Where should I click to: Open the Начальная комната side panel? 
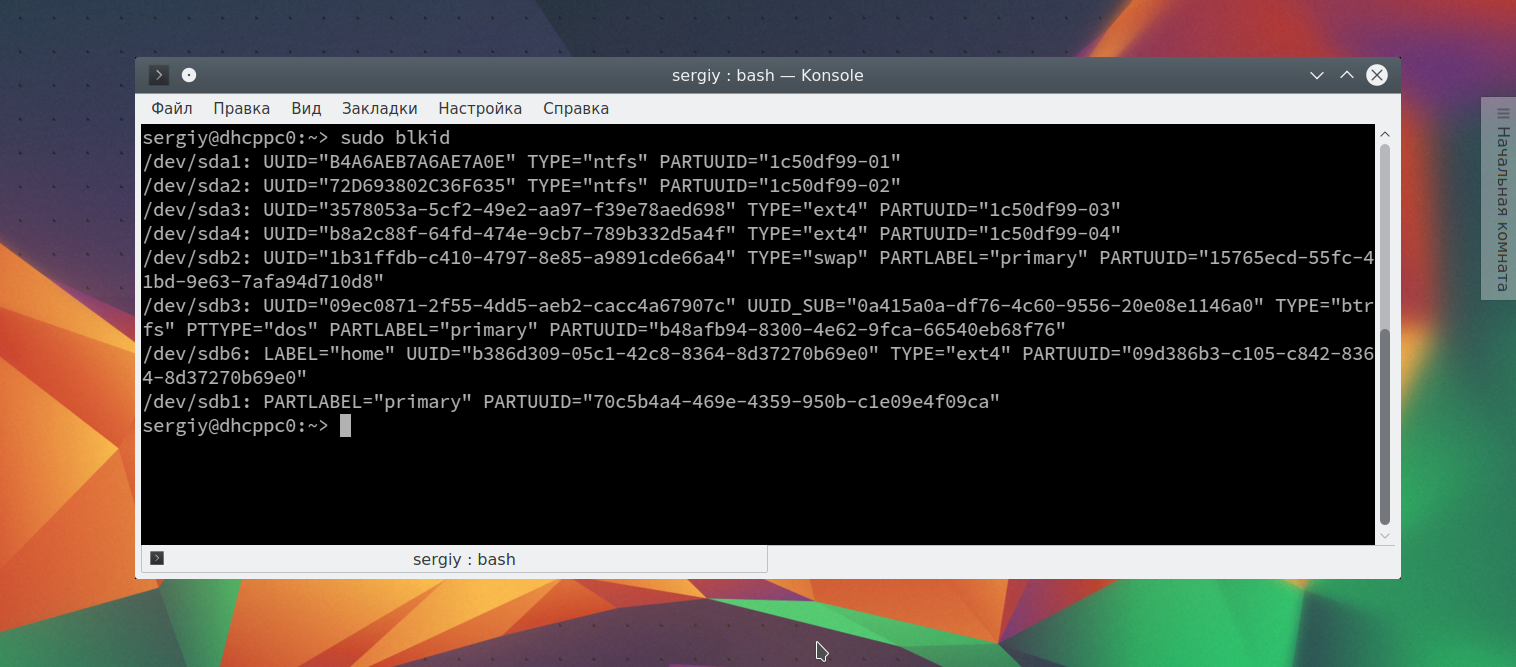pos(1499,197)
